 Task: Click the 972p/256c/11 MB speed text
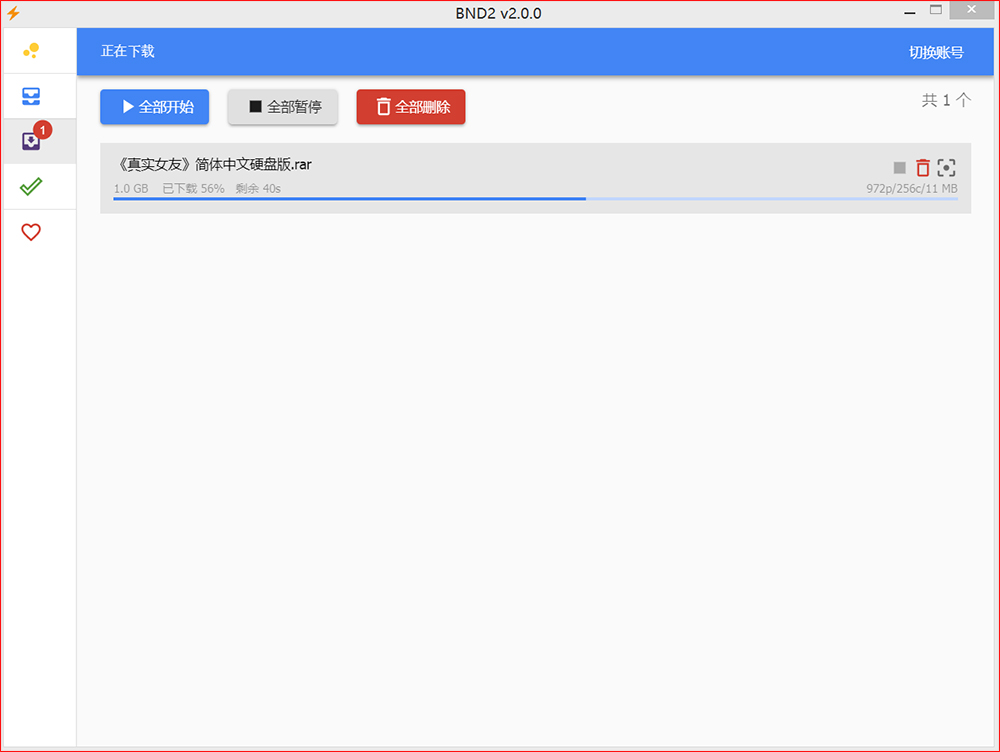pos(911,188)
